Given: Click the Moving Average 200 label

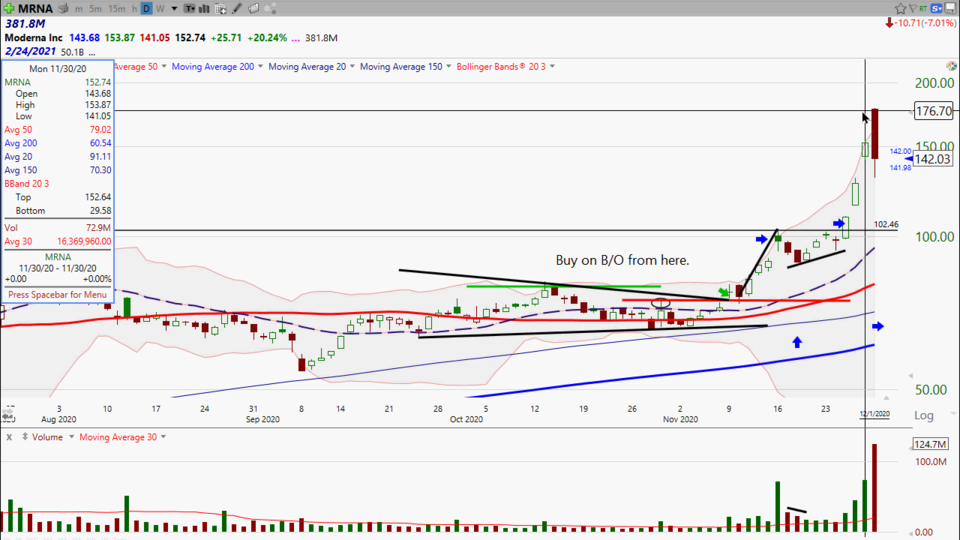Looking at the screenshot, I should coord(212,66).
